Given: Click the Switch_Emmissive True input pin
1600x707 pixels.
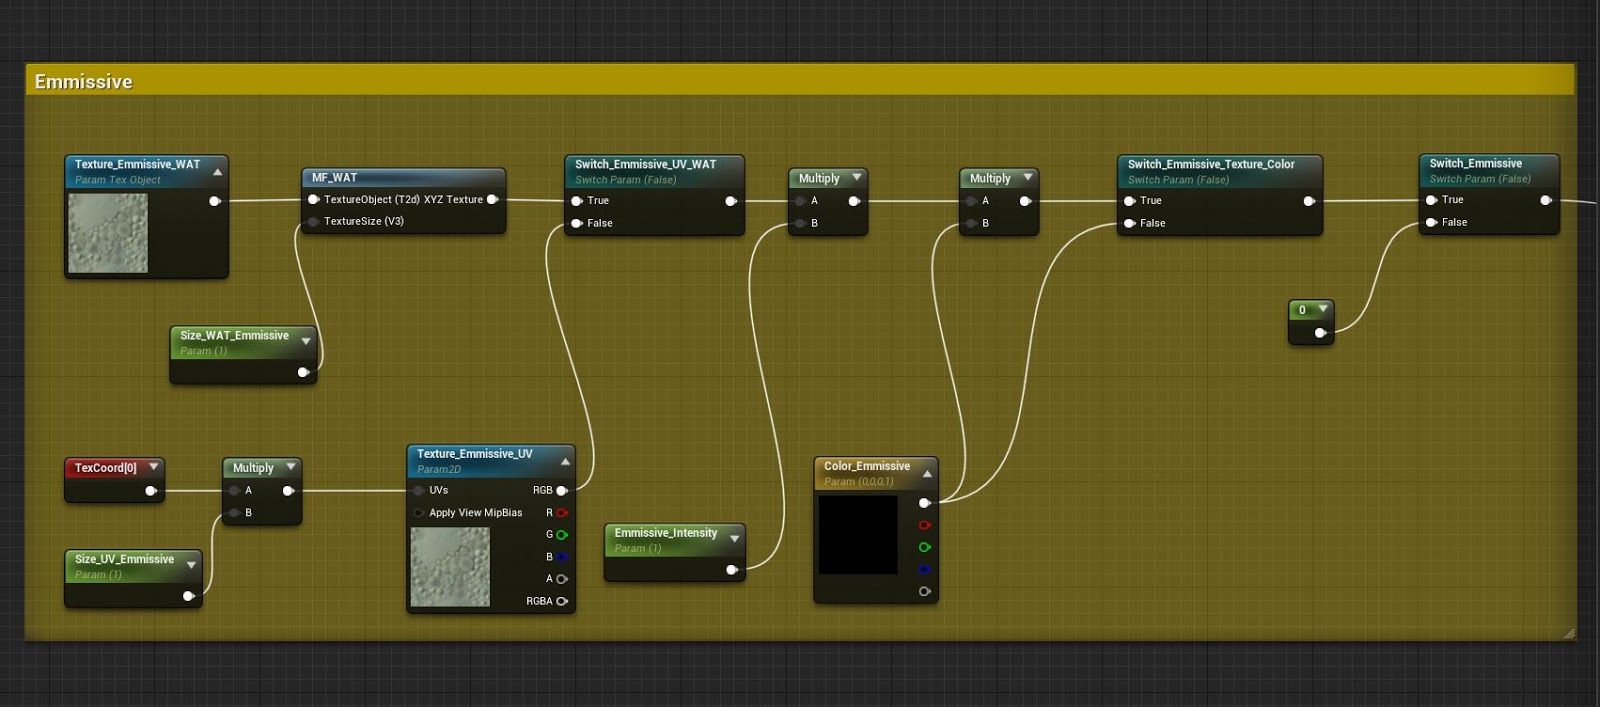Looking at the screenshot, I should click(1432, 200).
